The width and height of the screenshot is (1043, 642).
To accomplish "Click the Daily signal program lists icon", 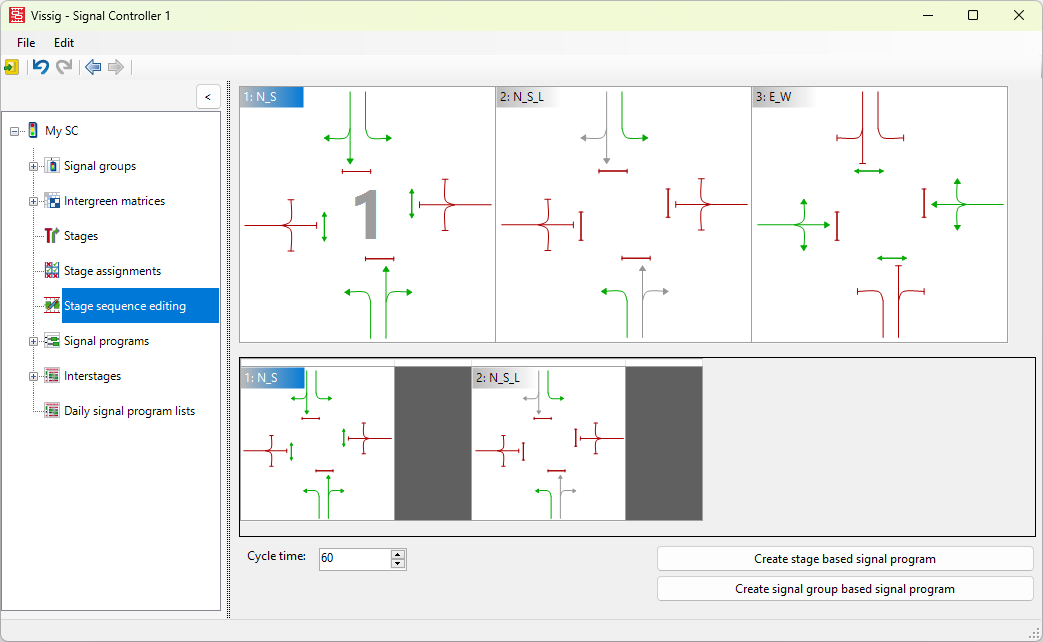I will 52,411.
